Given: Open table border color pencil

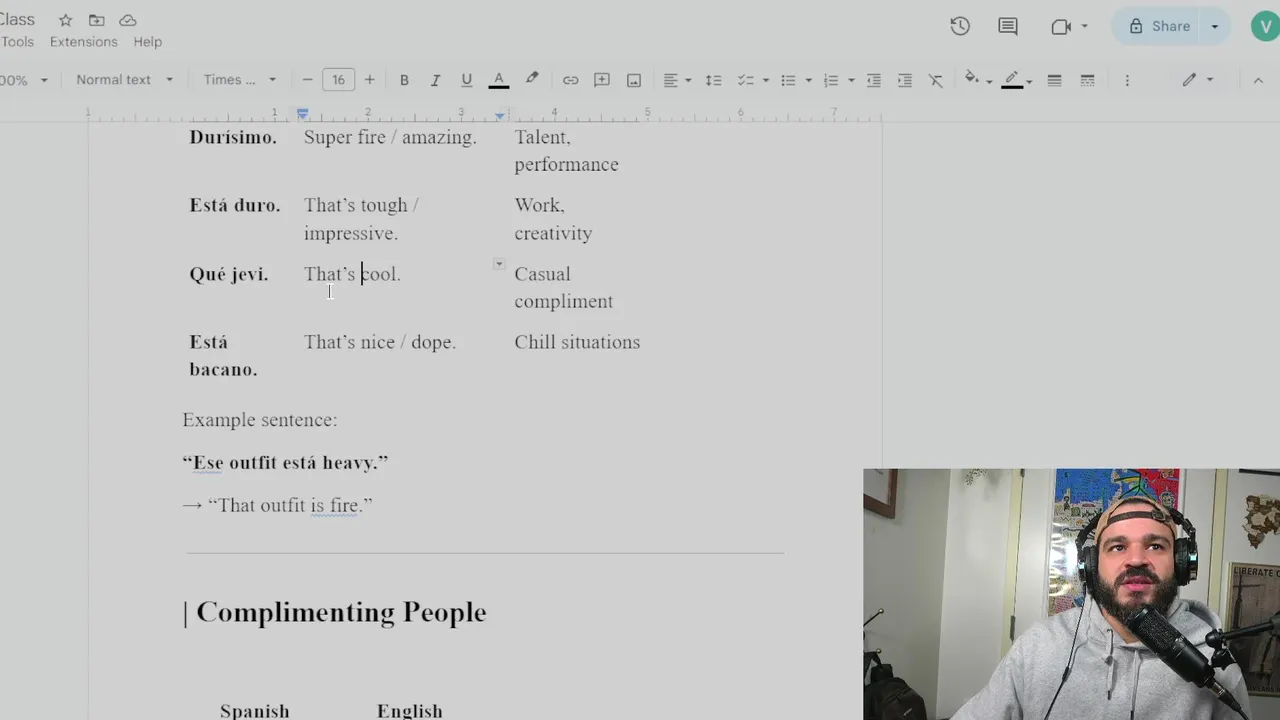Looking at the screenshot, I should tap(1018, 80).
